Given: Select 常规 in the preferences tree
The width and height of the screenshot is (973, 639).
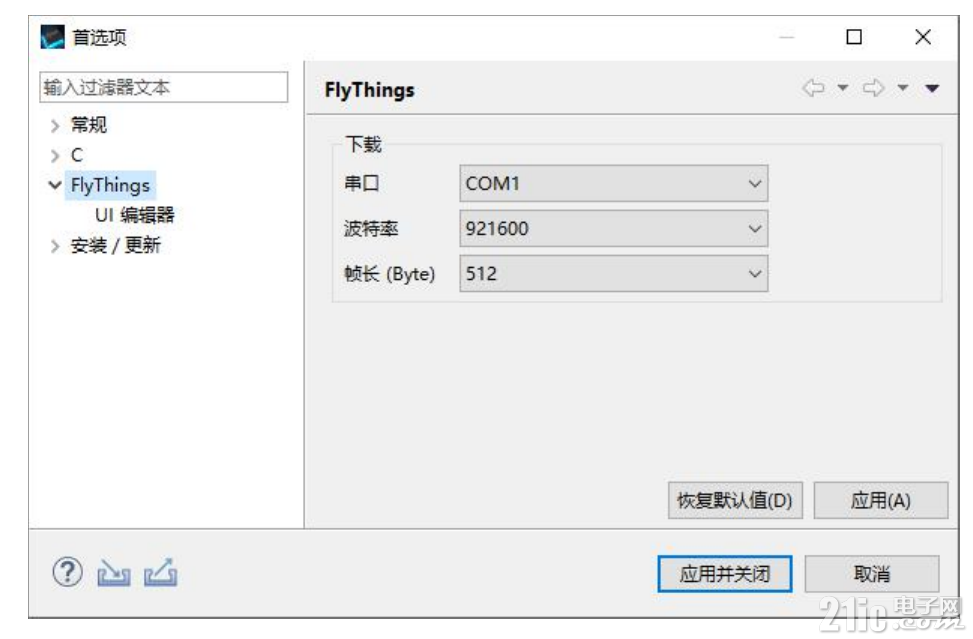Looking at the screenshot, I should click(x=89, y=125).
